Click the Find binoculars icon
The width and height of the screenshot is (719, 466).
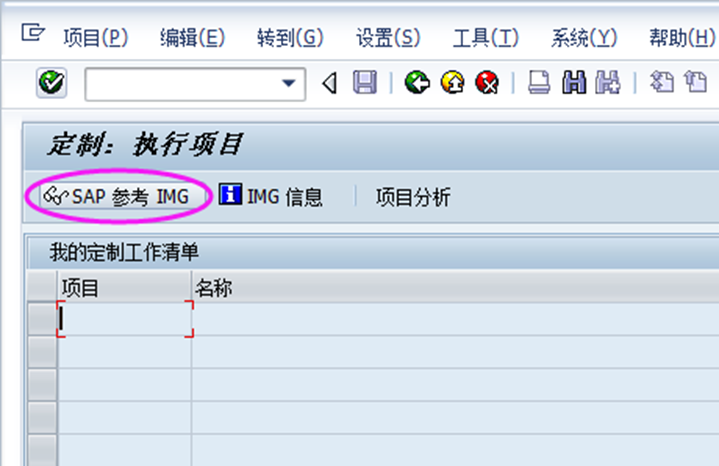574,83
